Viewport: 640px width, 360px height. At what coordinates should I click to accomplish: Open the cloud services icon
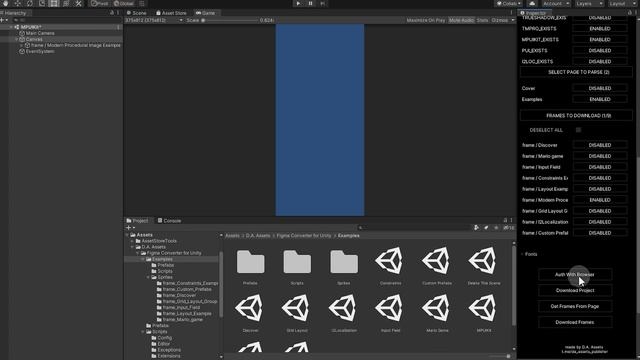click(532, 3)
